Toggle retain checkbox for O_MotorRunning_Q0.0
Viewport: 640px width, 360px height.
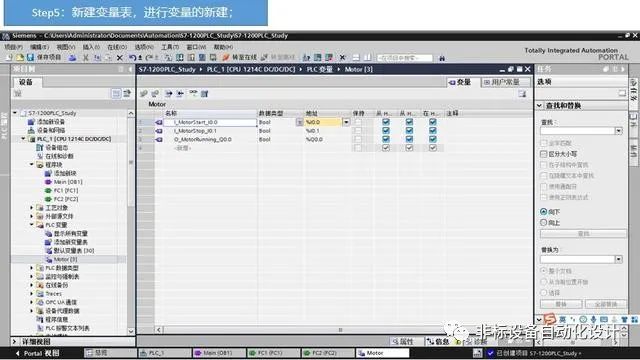[x=358, y=139]
